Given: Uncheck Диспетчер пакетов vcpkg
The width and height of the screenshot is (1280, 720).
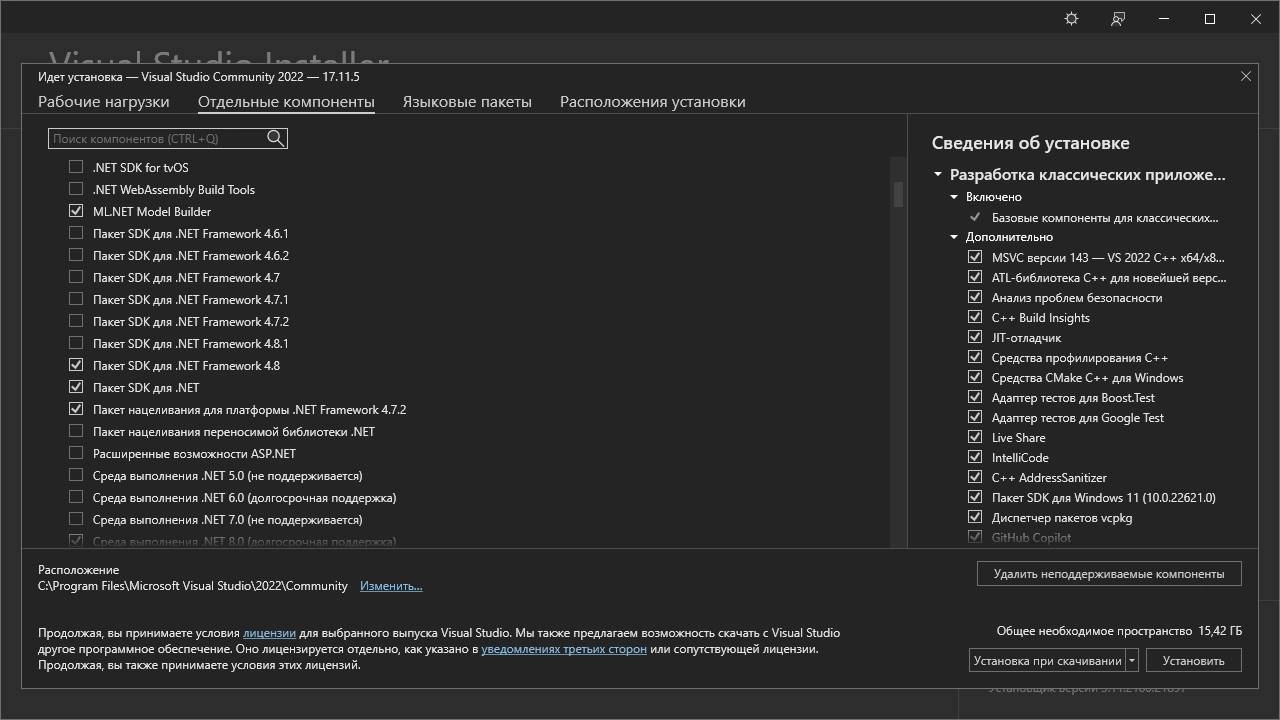Looking at the screenshot, I should click(x=975, y=517).
